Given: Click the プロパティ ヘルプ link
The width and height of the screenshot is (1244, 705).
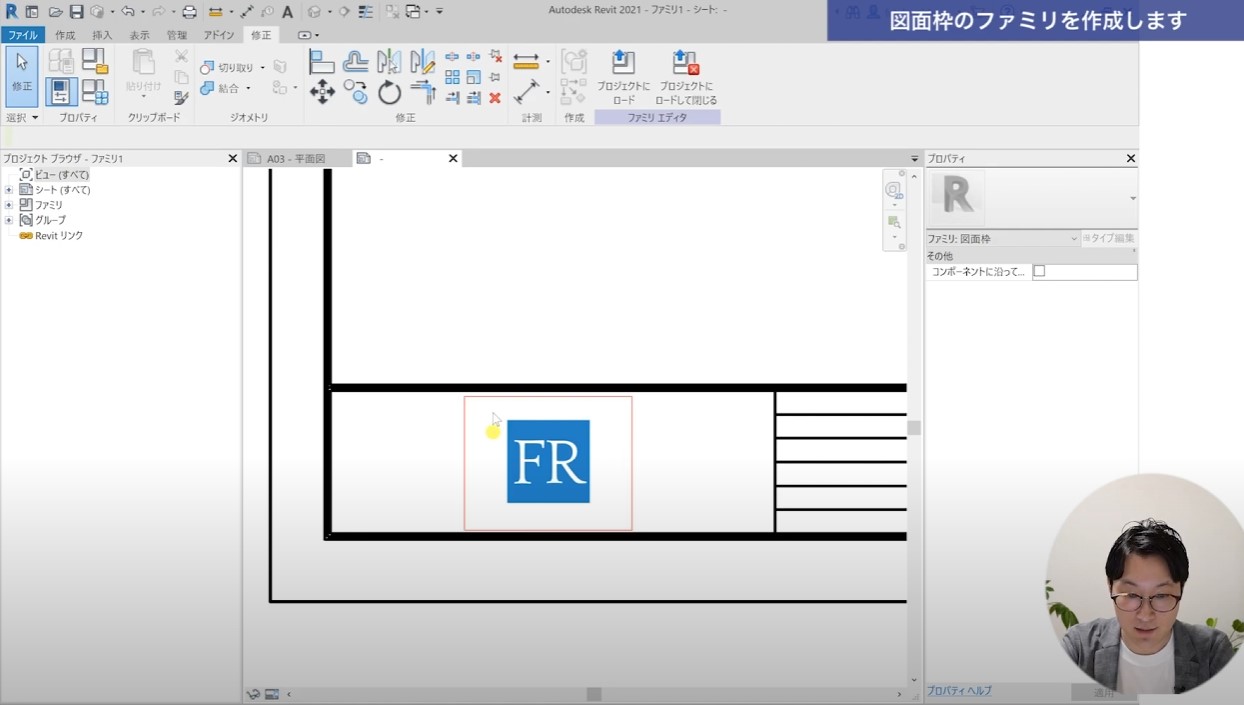Looking at the screenshot, I should 959,691.
